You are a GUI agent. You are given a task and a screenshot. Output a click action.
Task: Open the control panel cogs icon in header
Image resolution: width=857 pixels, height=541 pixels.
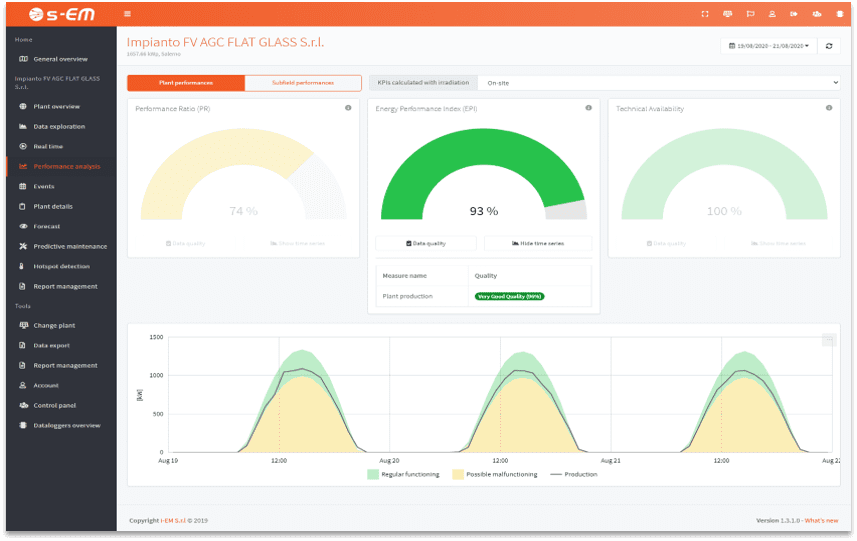pyautogui.click(x=817, y=14)
